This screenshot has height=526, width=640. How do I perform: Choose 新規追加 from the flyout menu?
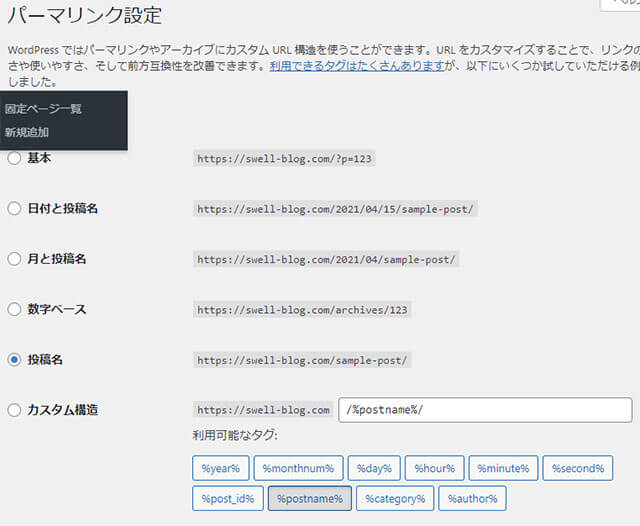pos(27,132)
